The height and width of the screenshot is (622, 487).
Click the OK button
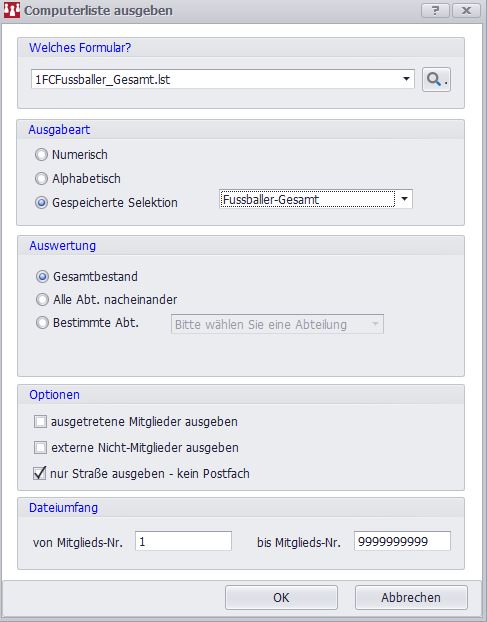pos(281,597)
